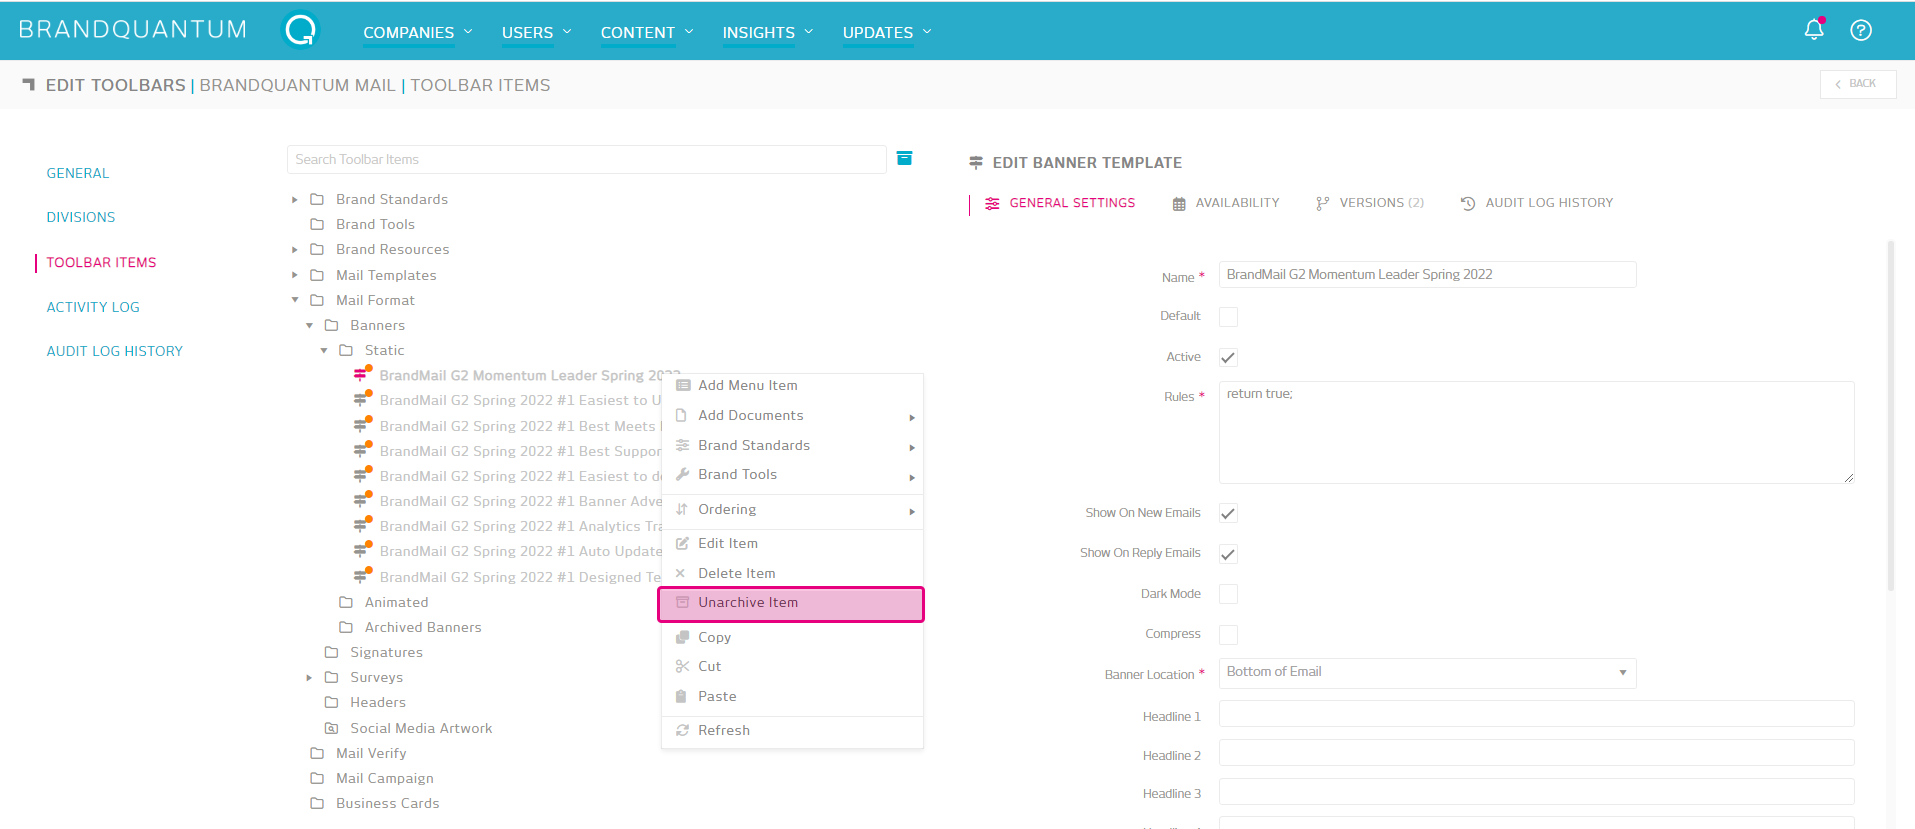
Task: Open Add Documents submenu
Action: [x=791, y=415]
